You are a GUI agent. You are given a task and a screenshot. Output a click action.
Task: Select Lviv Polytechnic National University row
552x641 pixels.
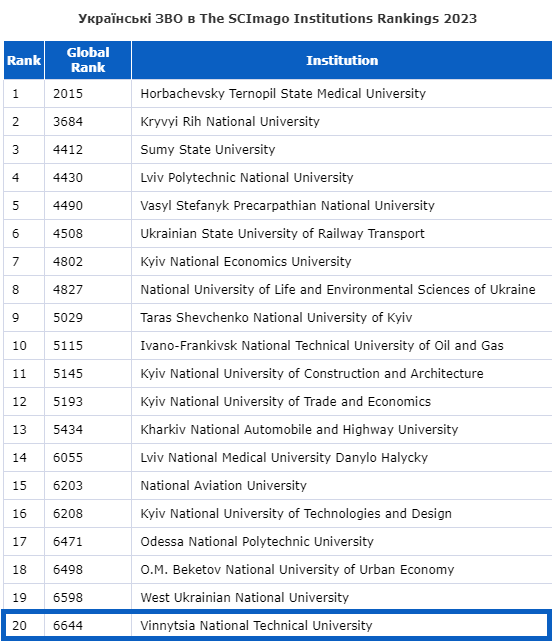click(278, 178)
